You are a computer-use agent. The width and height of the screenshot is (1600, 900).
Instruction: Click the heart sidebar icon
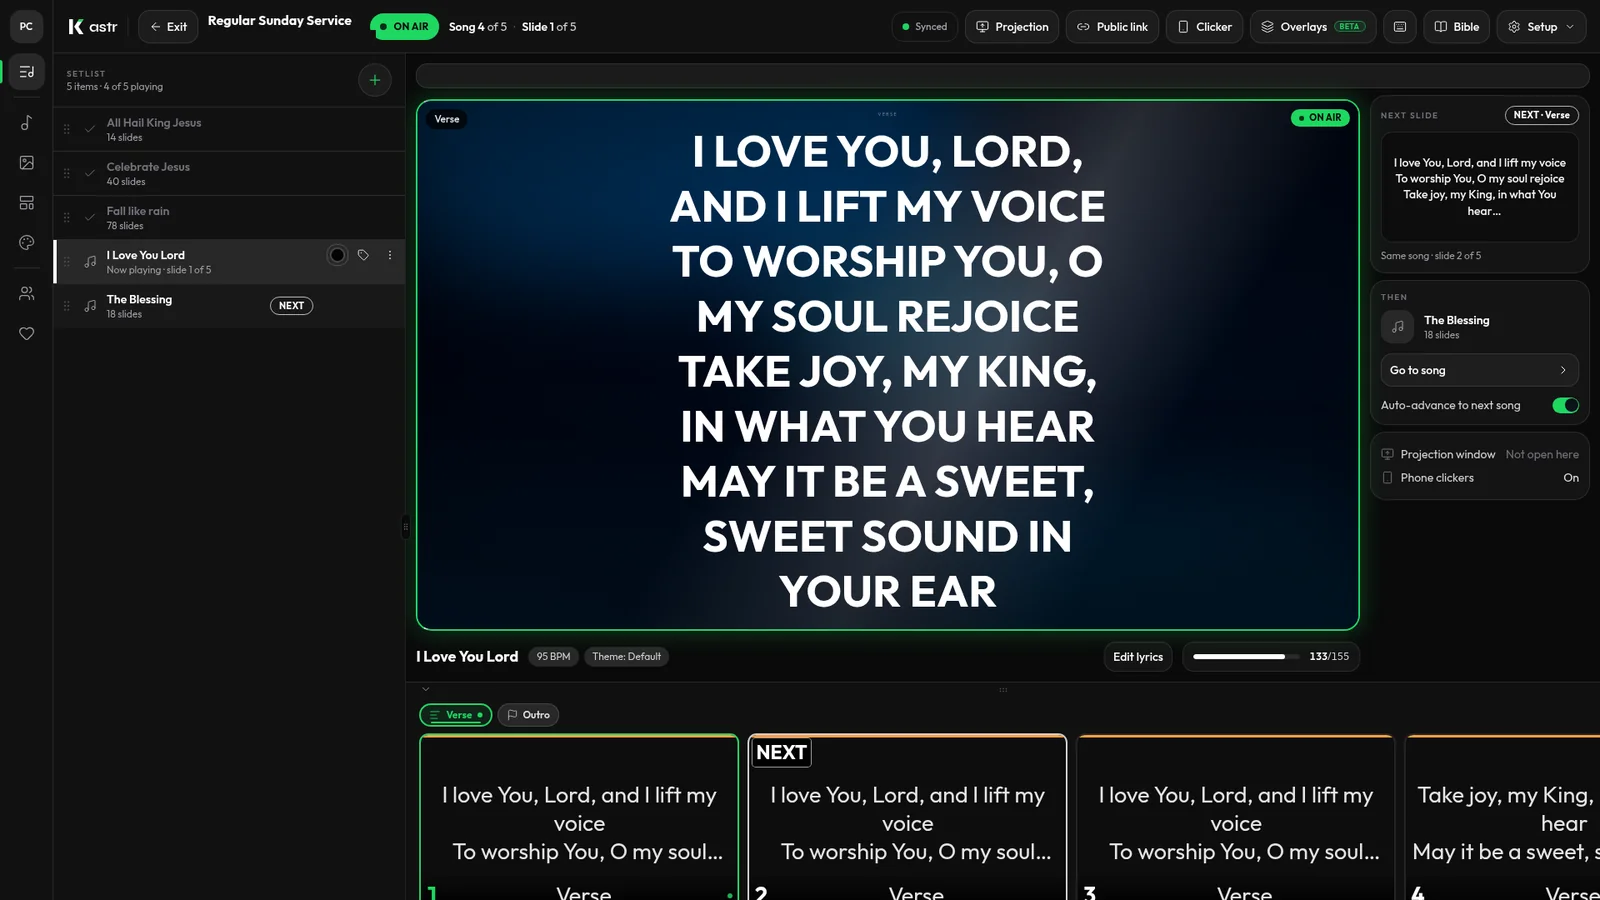(27, 333)
